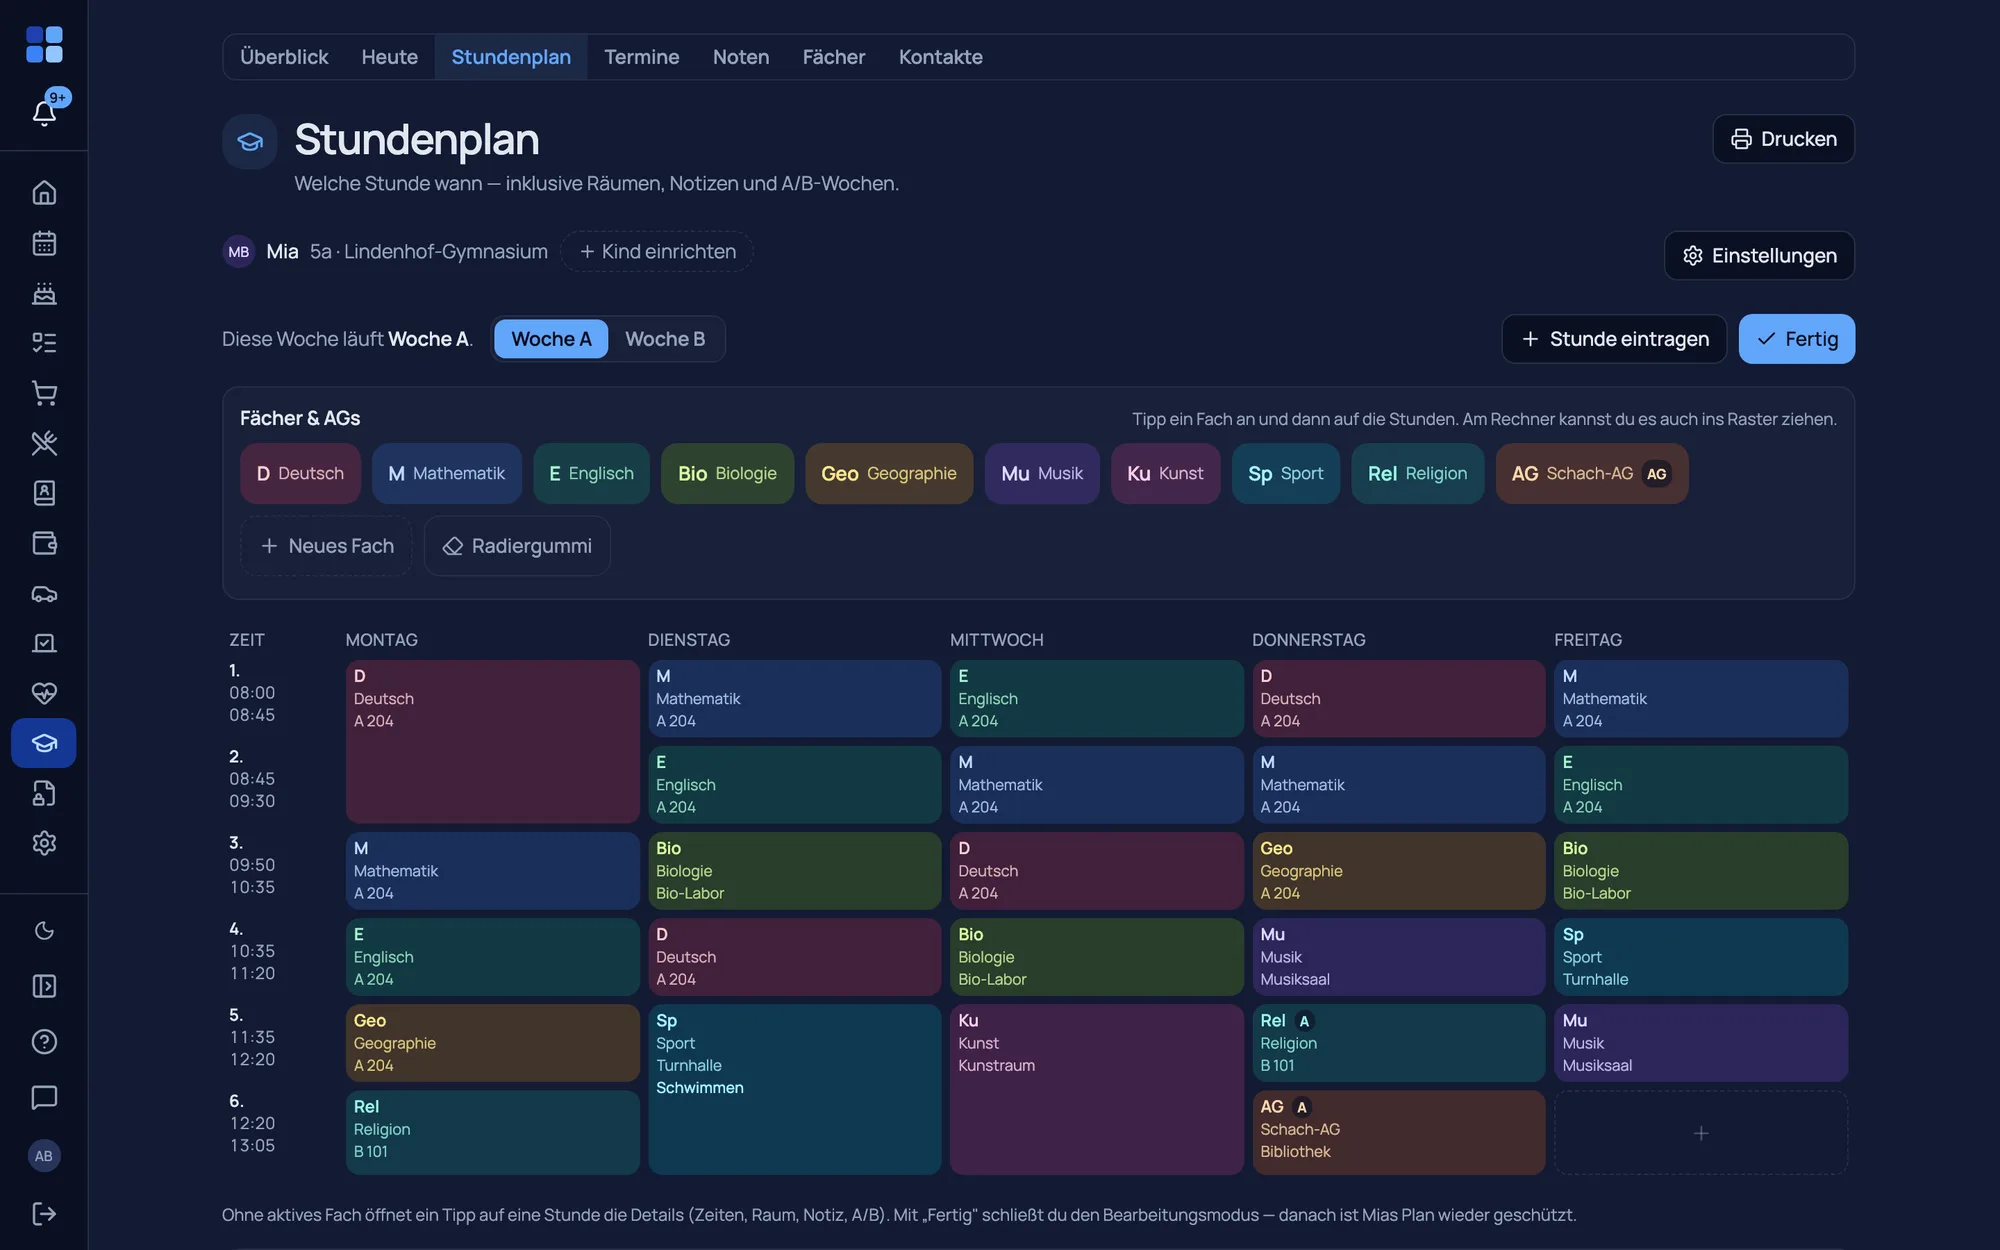The height and width of the screenshot is (1250, 2000).
Task: Open the settings gear in sidebar
Action: (44, 843)
